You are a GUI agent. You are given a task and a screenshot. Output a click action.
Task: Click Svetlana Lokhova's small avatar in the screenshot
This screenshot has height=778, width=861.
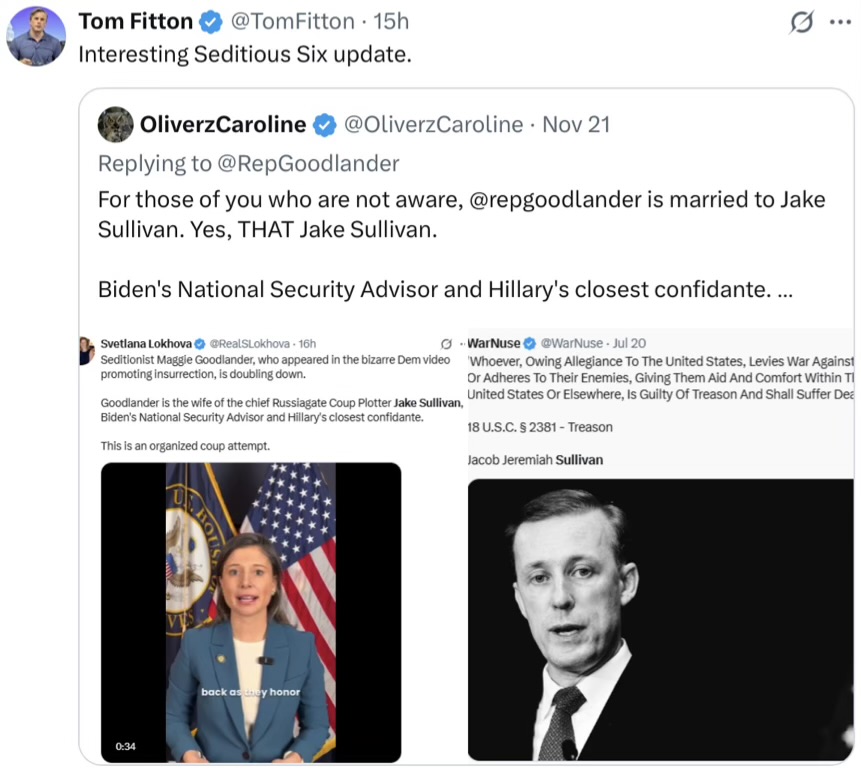pyautogui.click(x=87, y=349)
